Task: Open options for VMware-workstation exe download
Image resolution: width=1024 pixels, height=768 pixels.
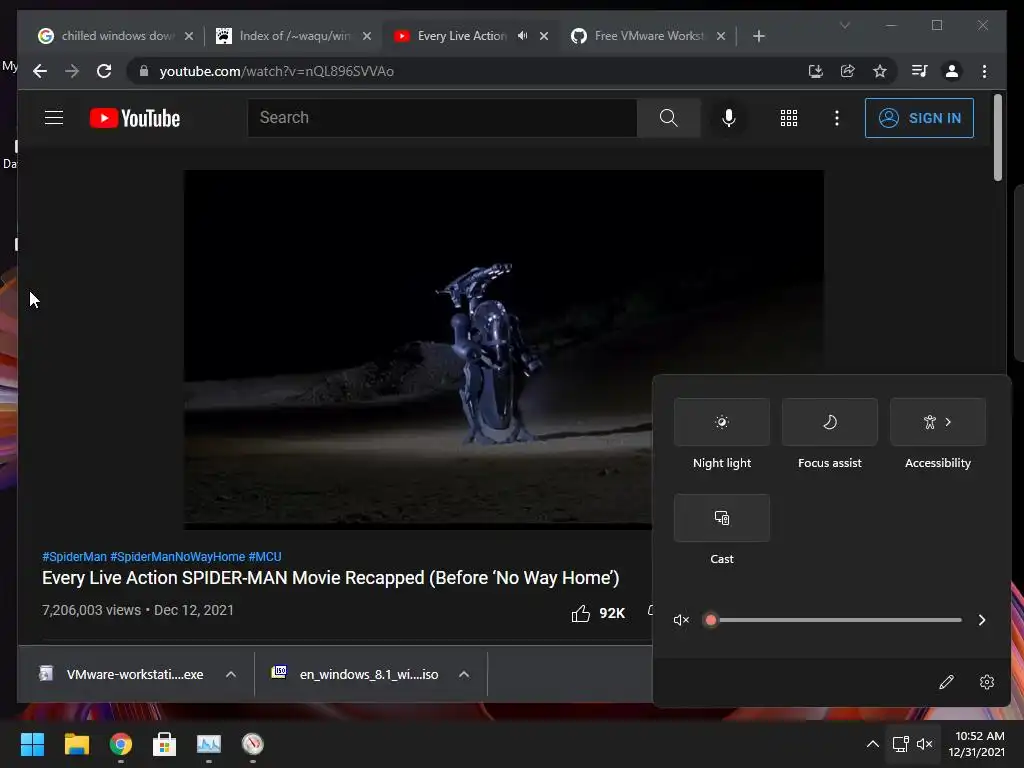Action: [x=231, y=674]
